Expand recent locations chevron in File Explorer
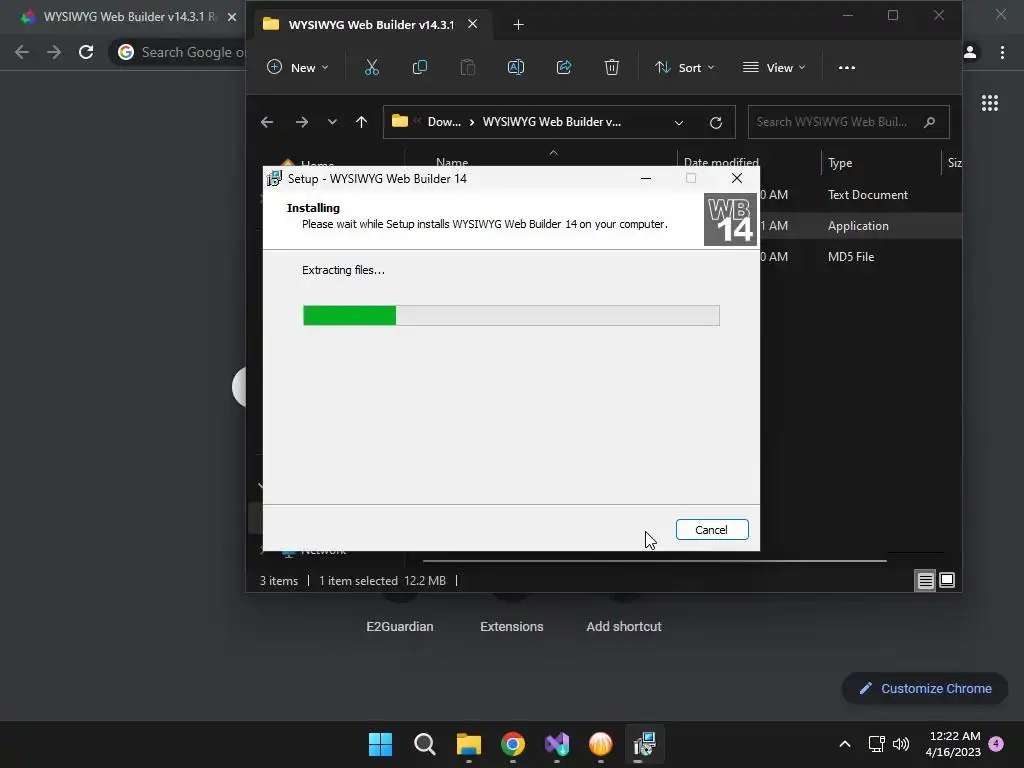1024x768 pixels. point(332,122)
